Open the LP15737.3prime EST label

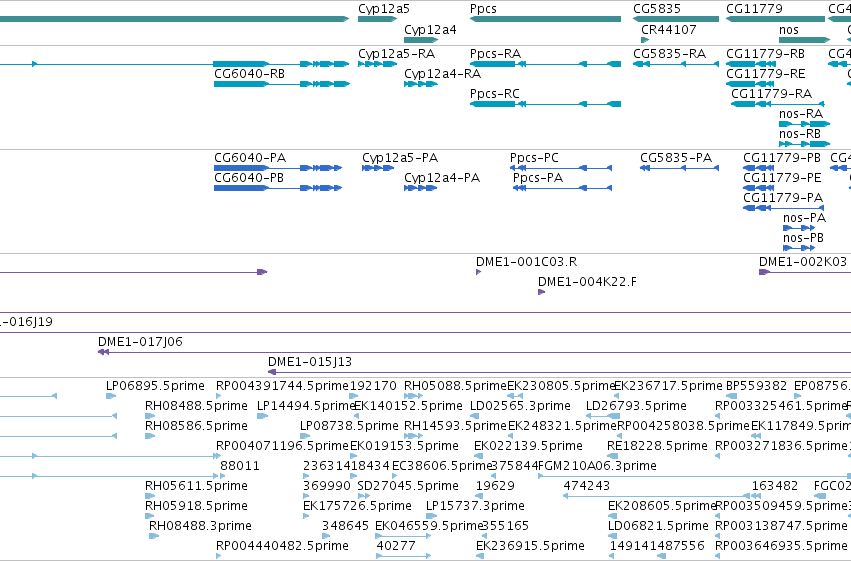[x=475, y=506]
